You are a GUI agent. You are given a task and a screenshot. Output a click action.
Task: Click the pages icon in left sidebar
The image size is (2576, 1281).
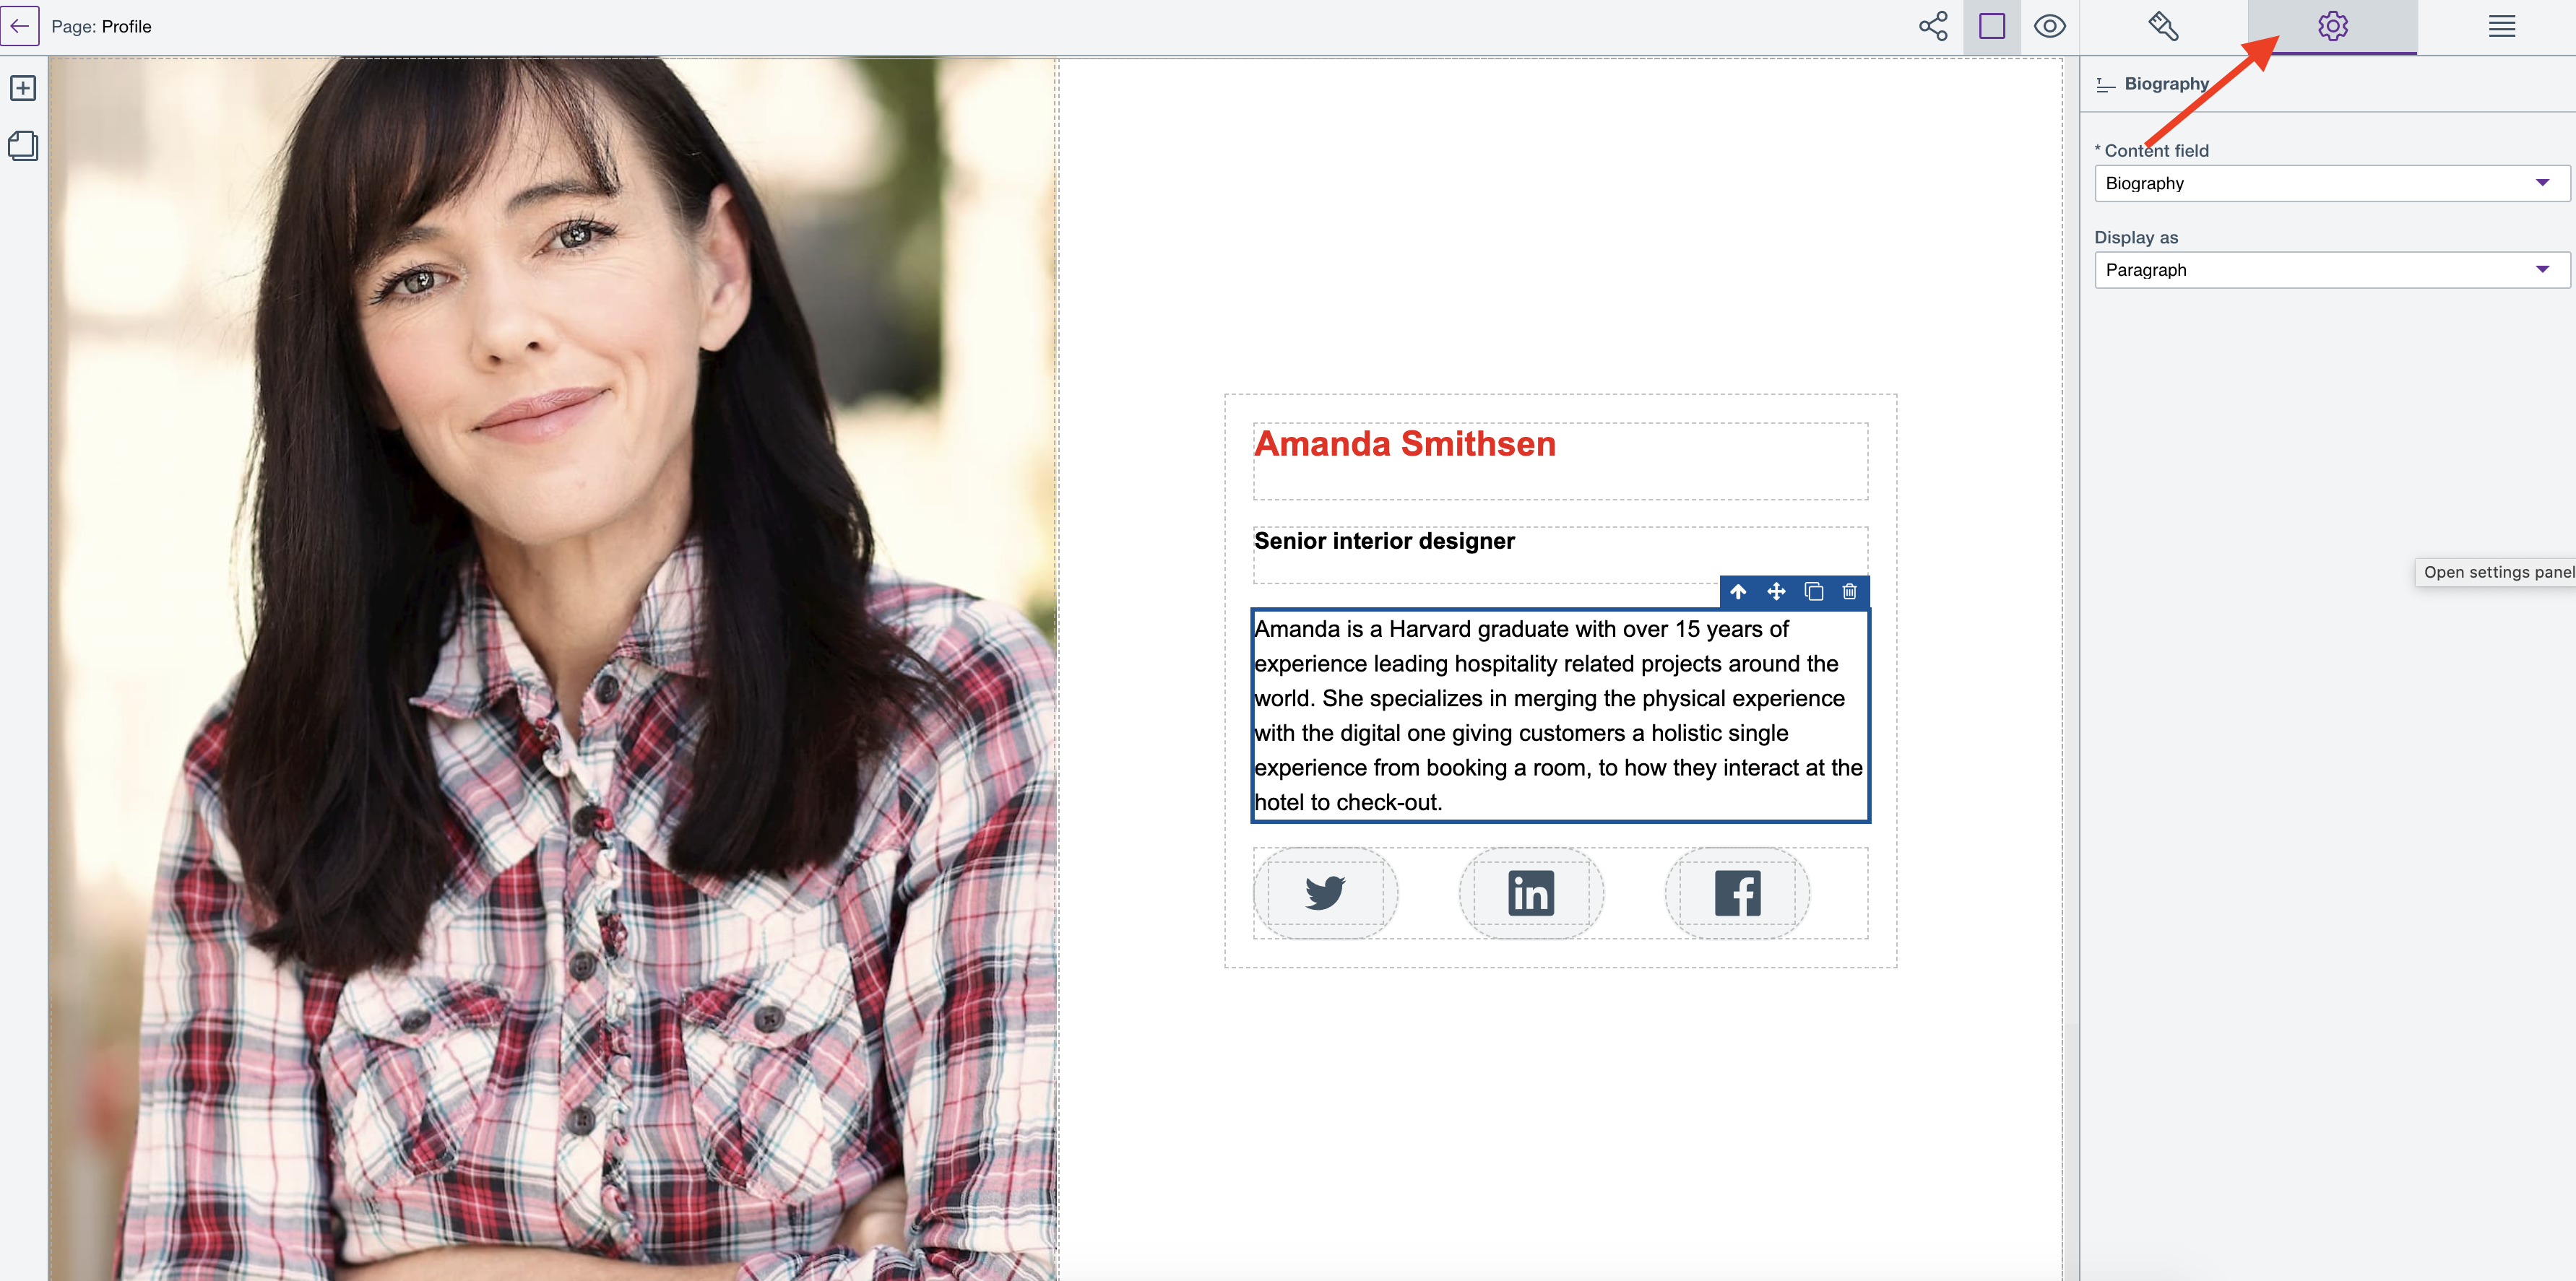pos(23,146)
